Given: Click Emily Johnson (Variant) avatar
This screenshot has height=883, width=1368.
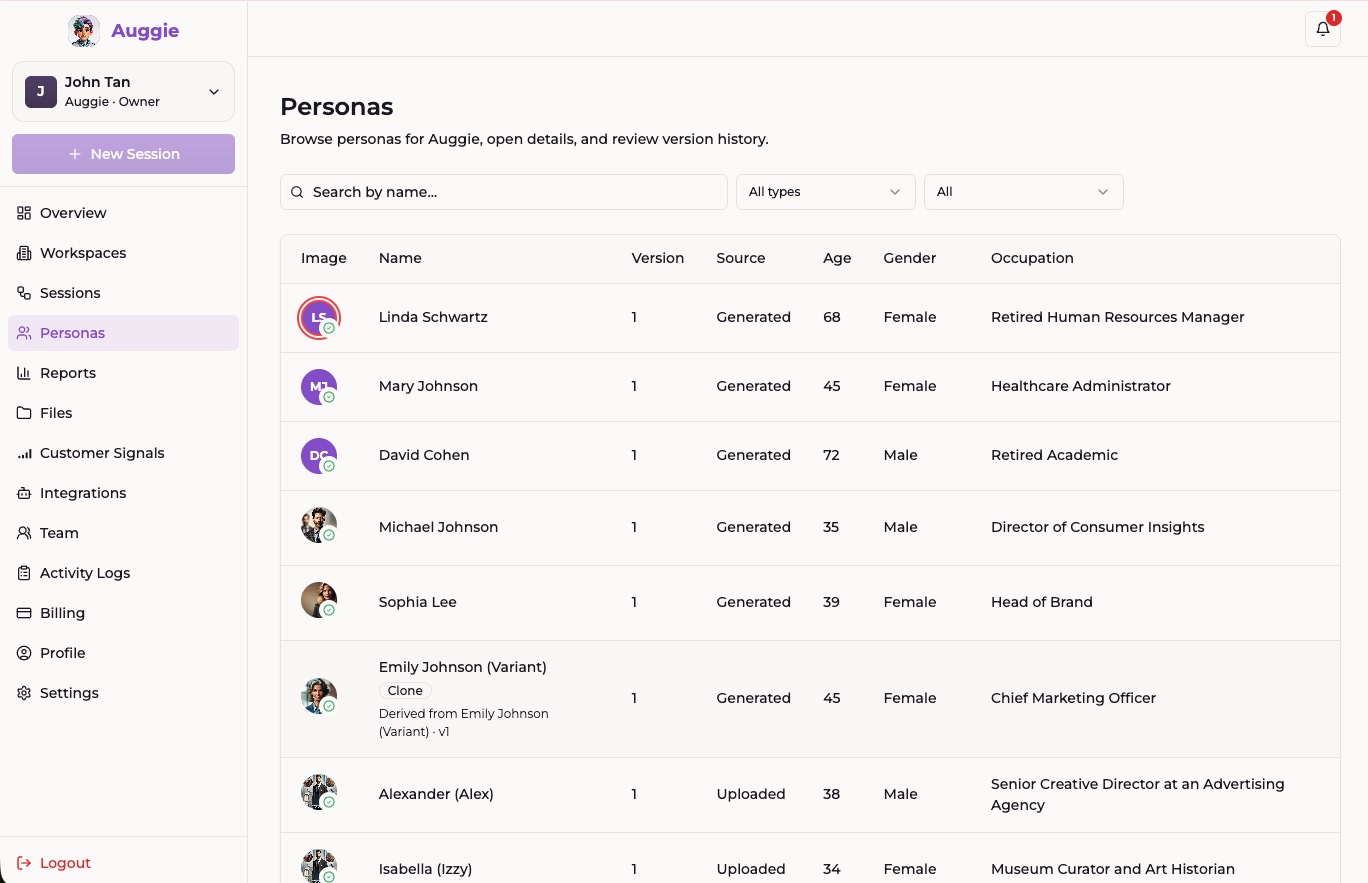Looking at the screenshot, I should click(x=319, y=696).
